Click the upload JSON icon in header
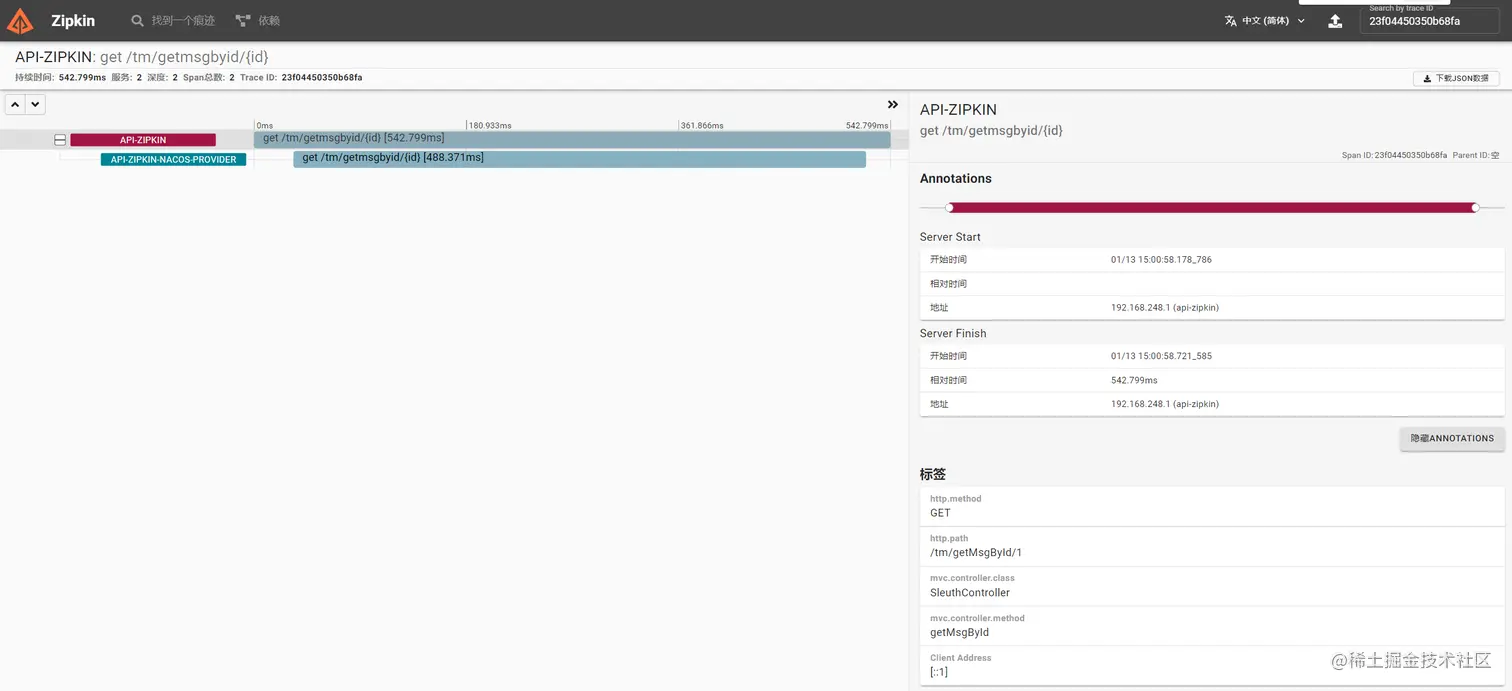 1335,21
